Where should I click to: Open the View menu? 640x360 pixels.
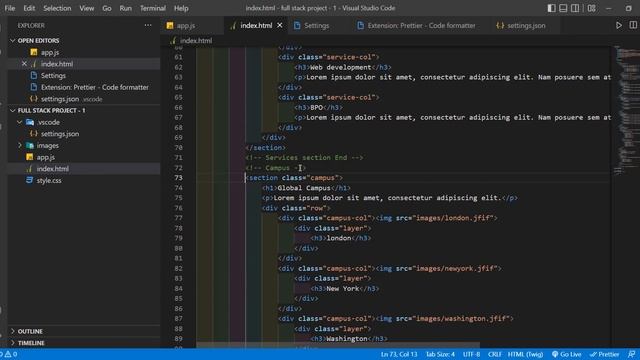(87, 8)
